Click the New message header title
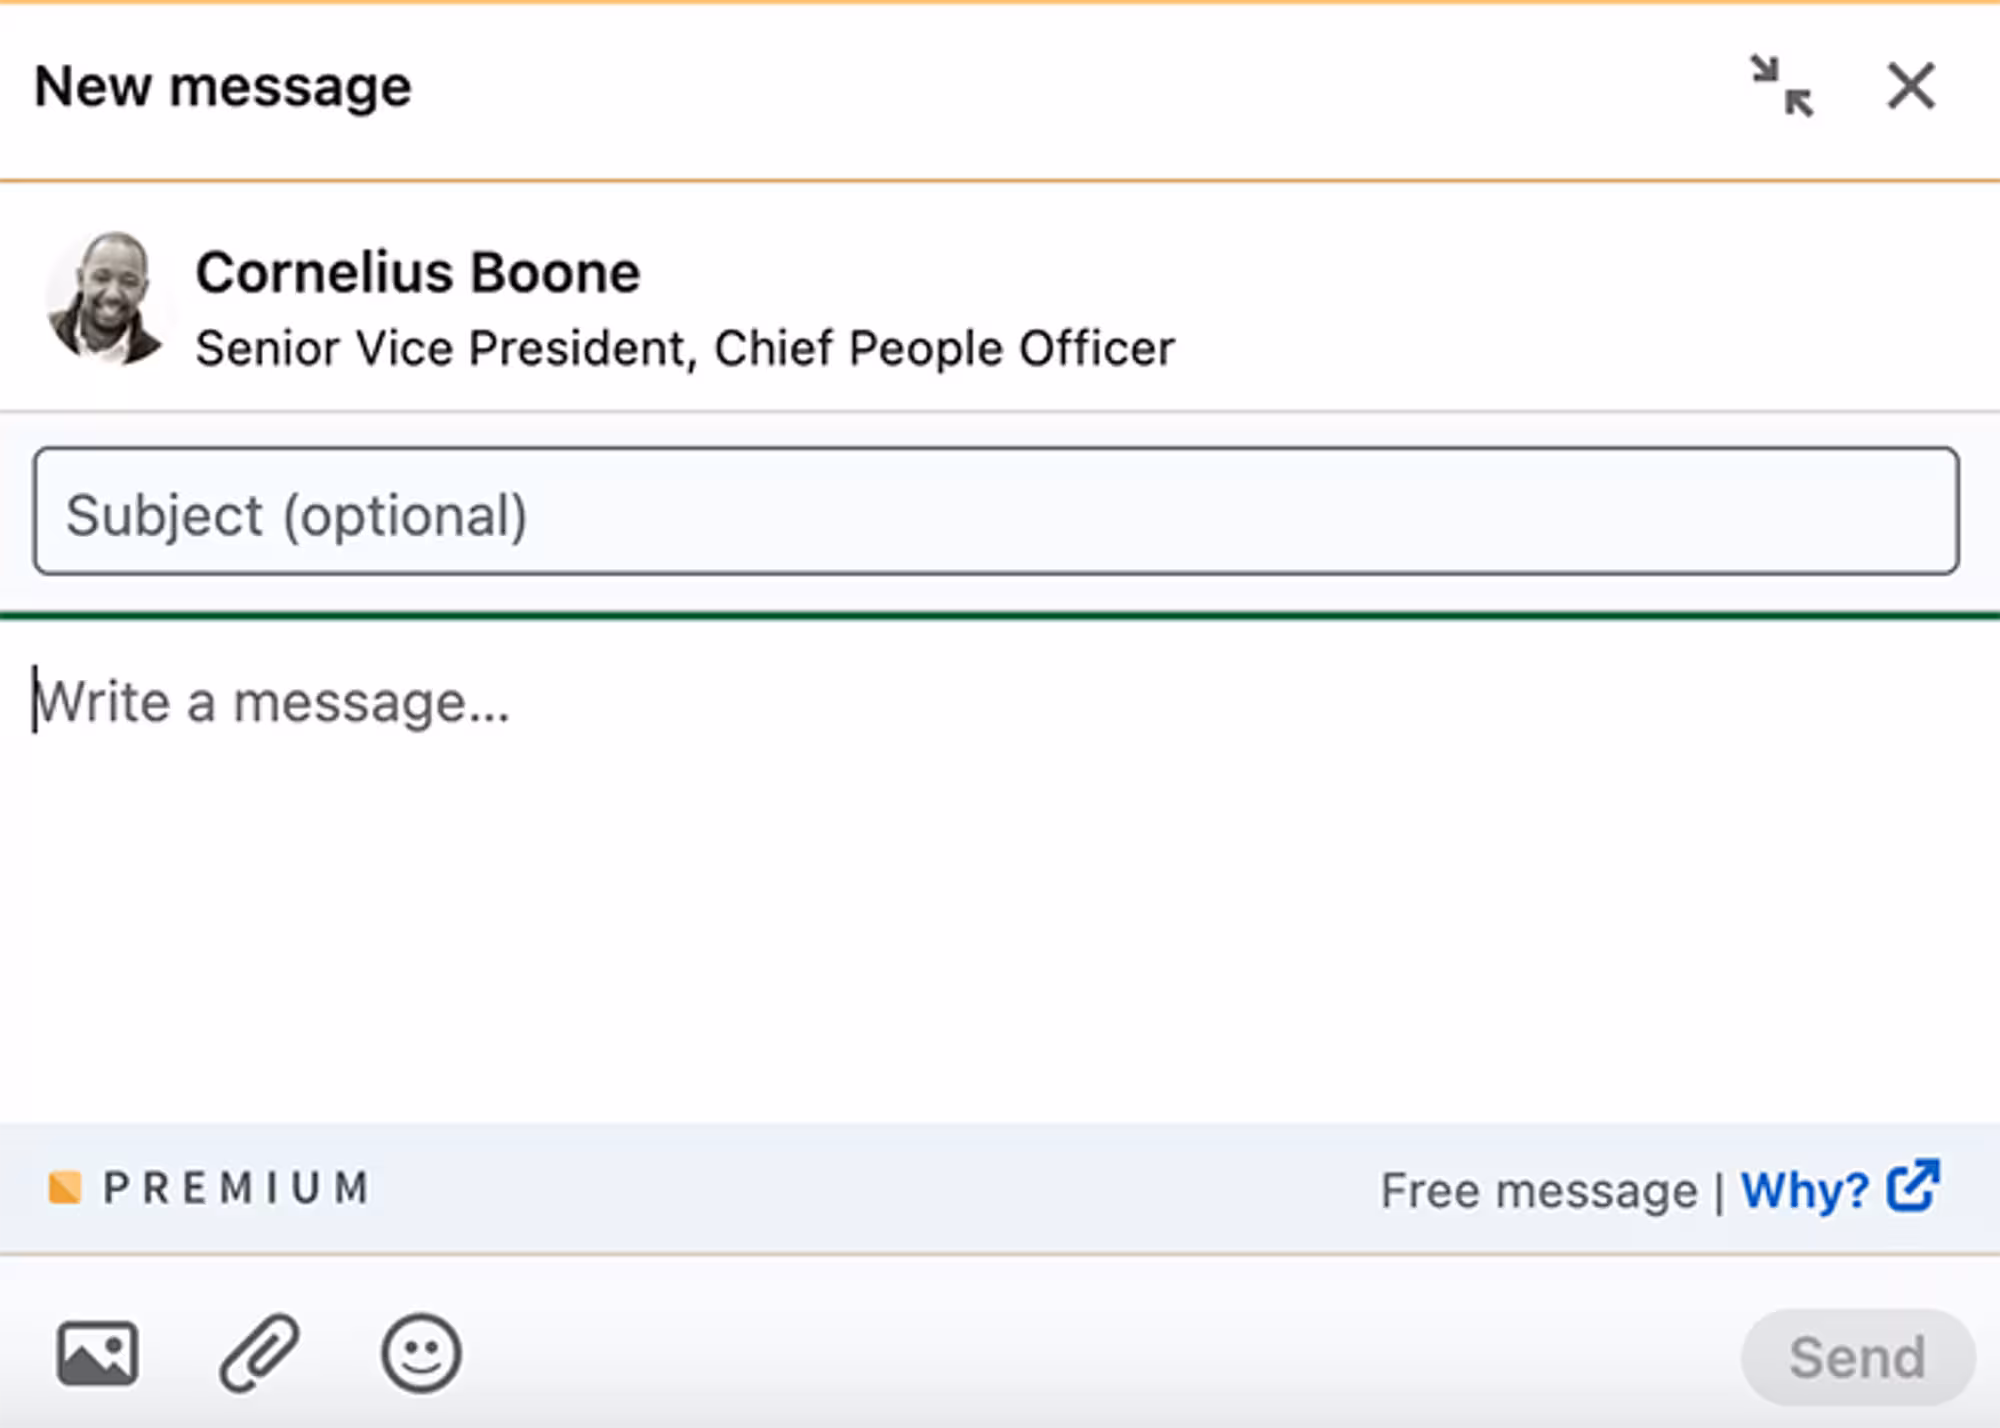2000x1428 pixels. 223,87
